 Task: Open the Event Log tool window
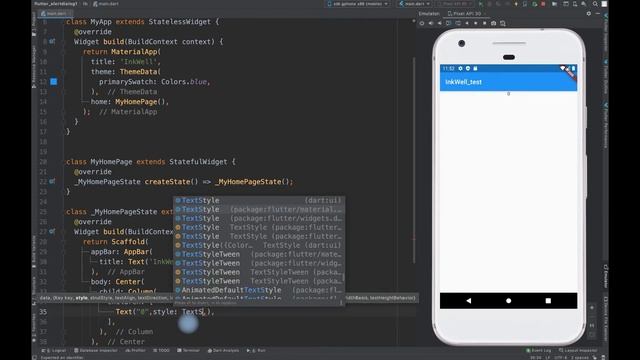pos(539,350)
